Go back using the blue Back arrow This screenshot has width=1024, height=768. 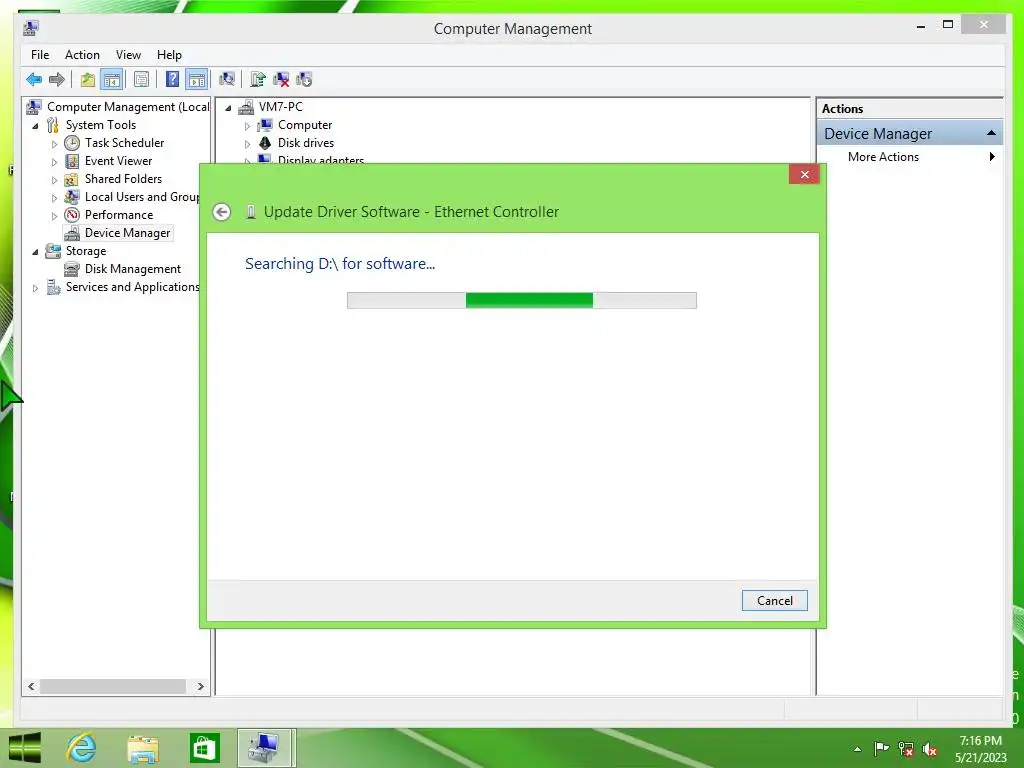34,80
